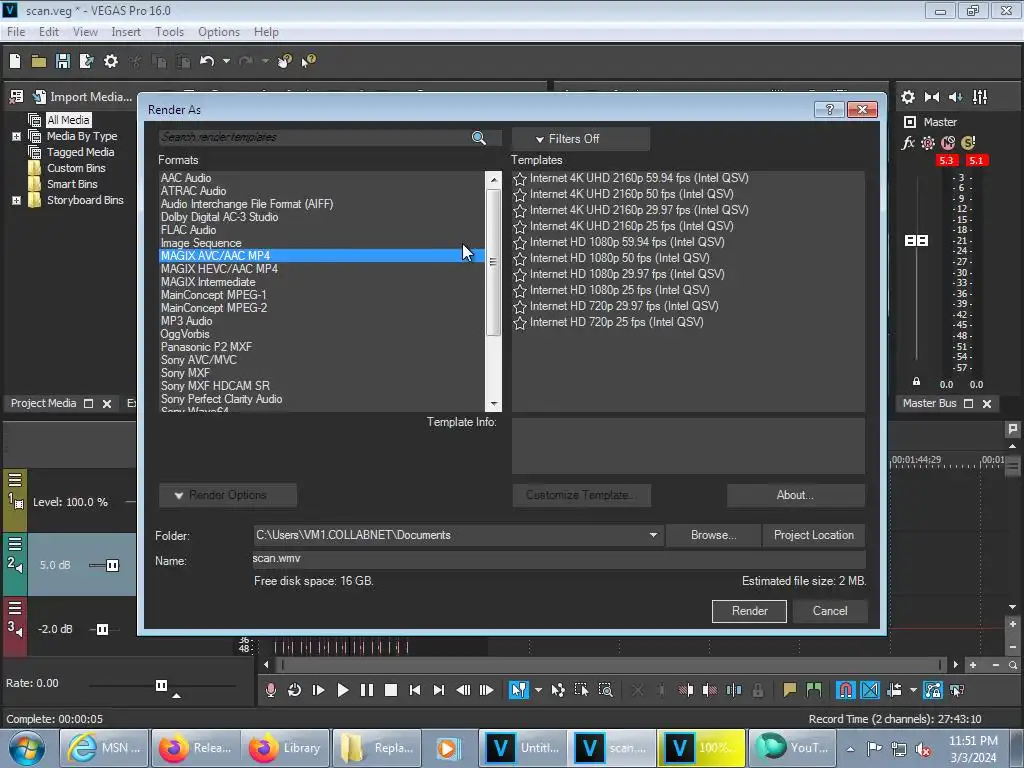Go to end of the project
Viewport: 1024px width, 768px height.
click(x=439, y=690)
